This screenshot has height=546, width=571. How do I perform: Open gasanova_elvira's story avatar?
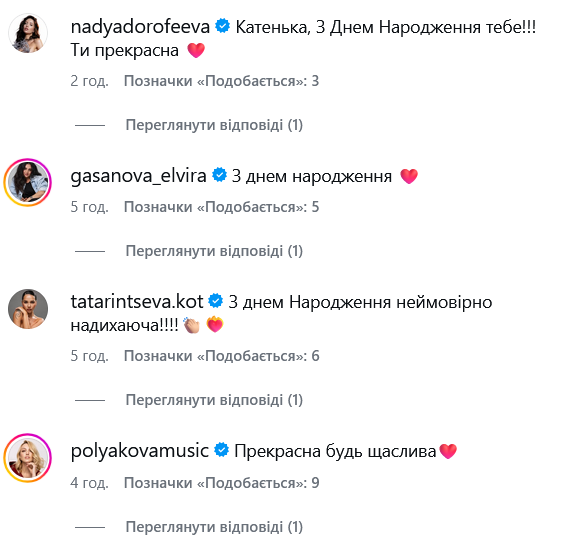28,182
